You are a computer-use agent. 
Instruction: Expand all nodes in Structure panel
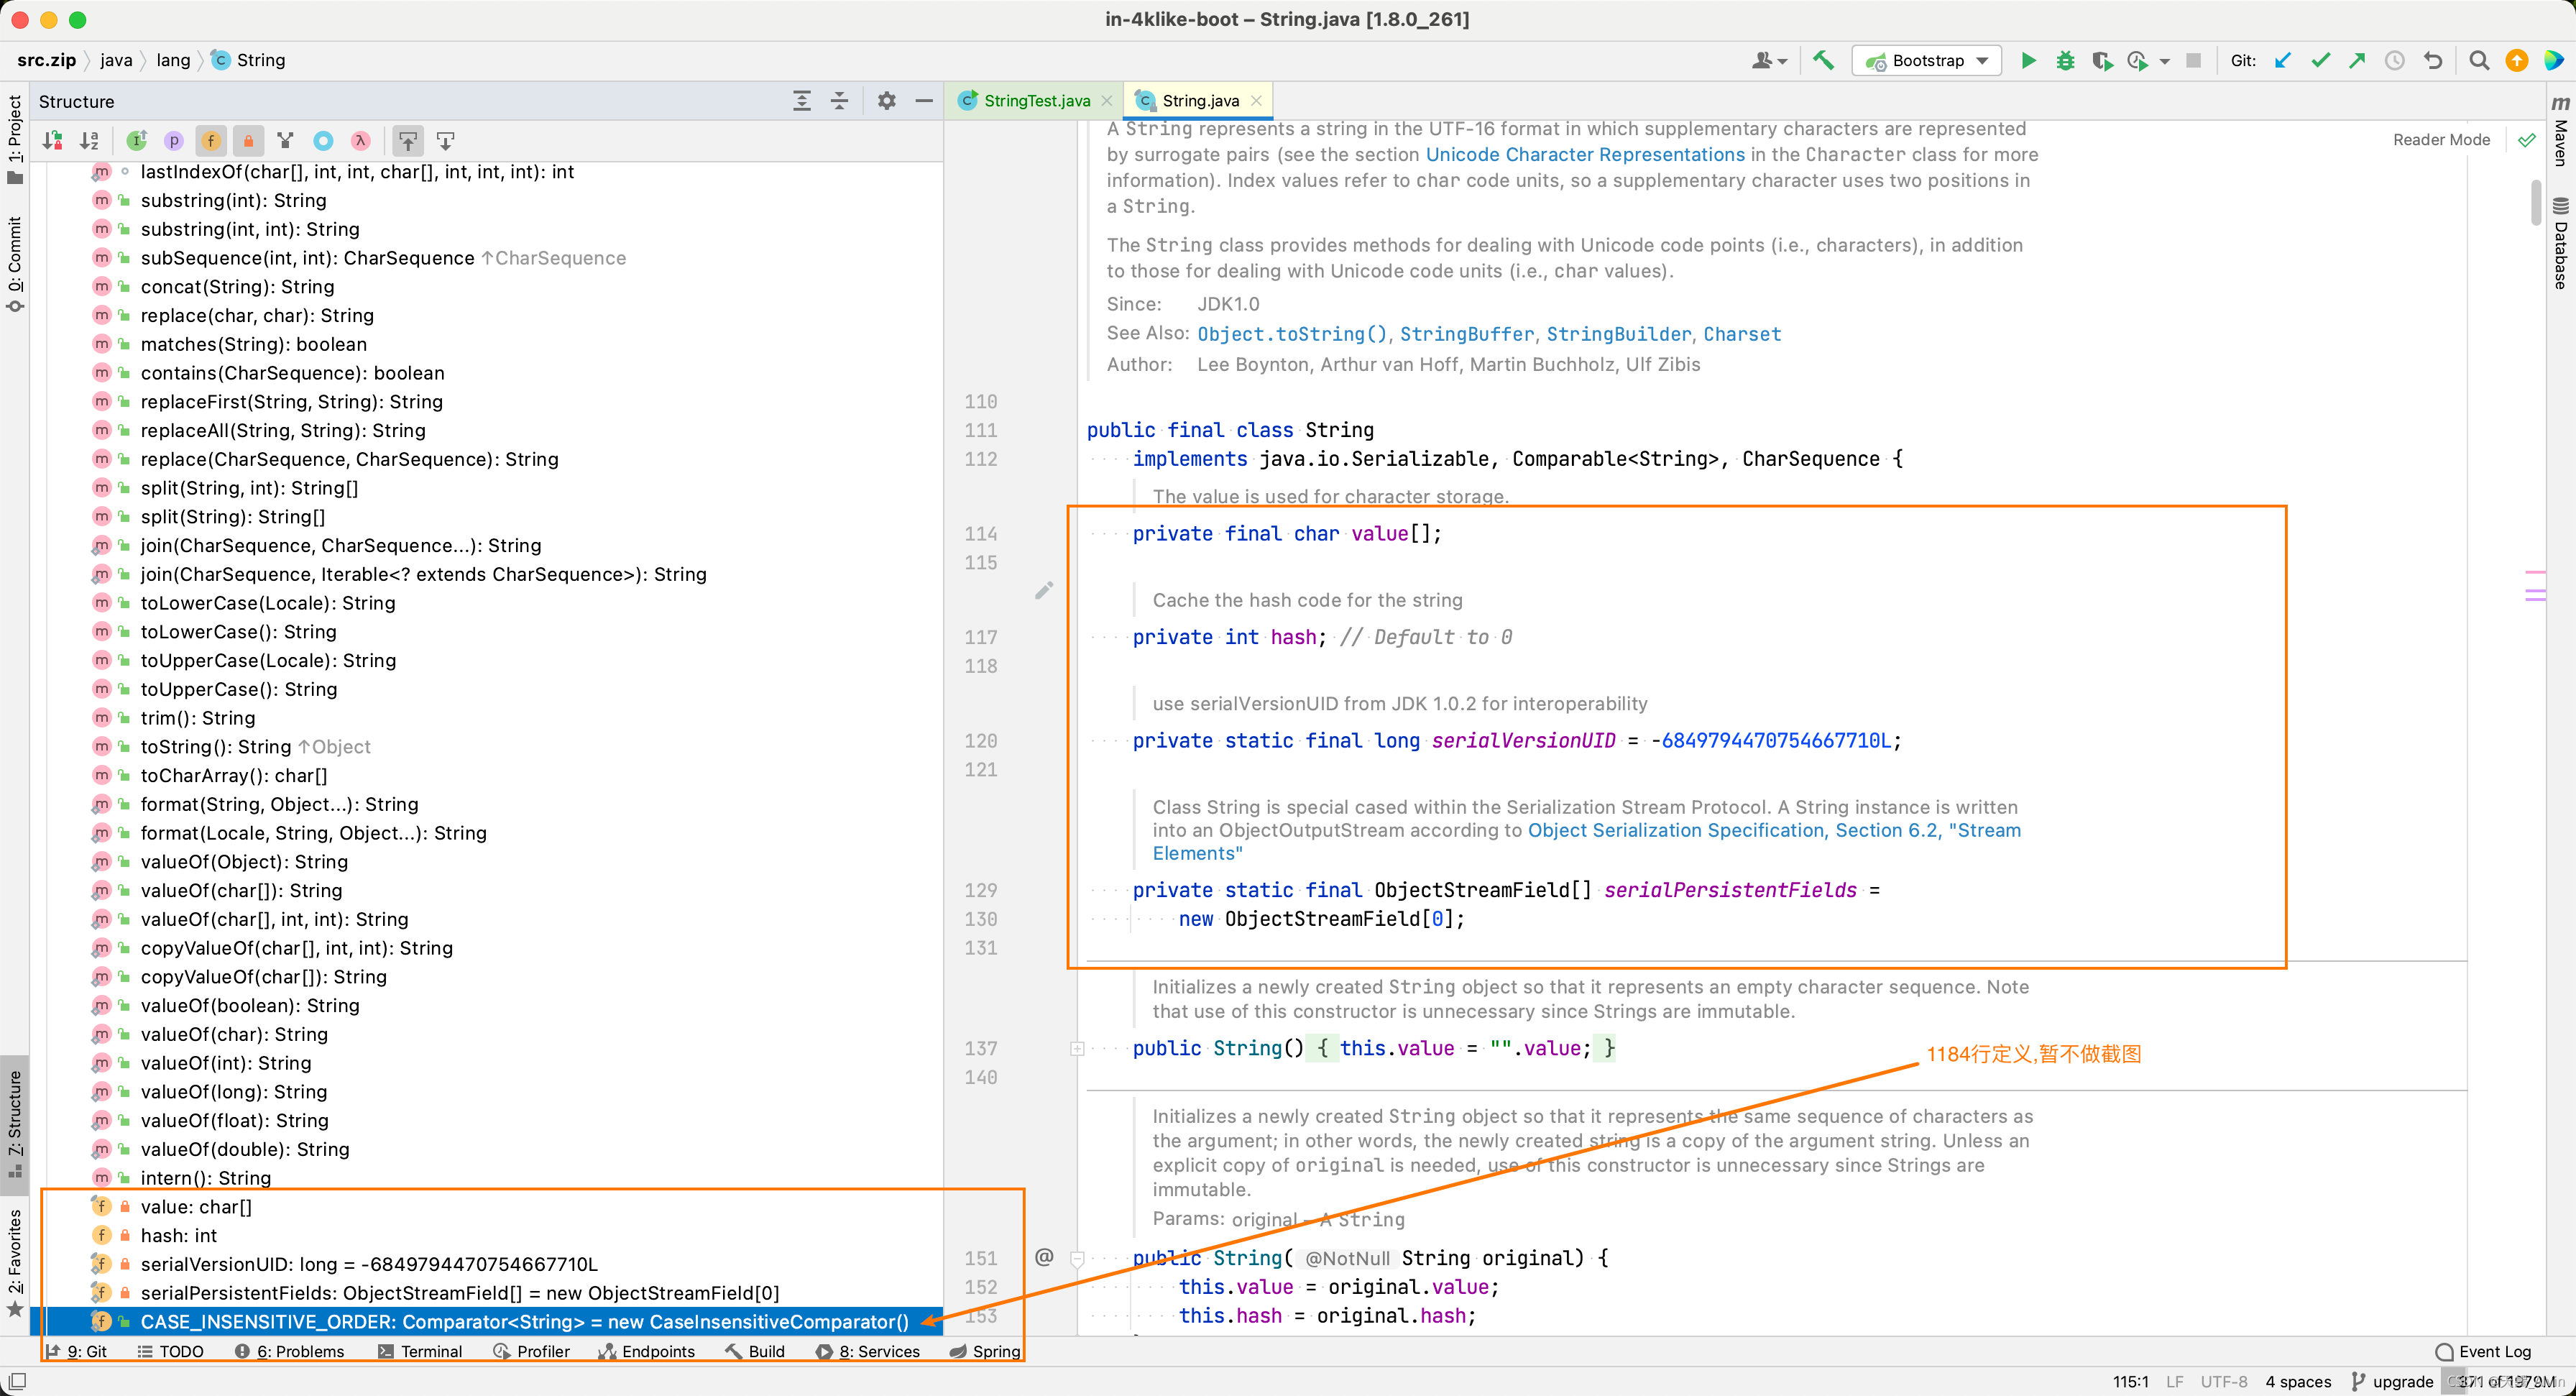point(802,101)
